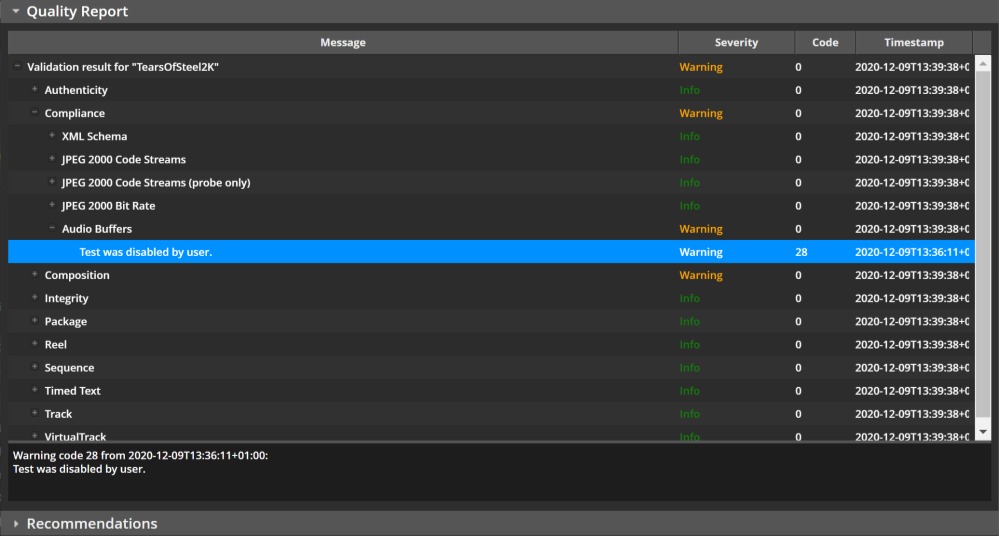The width and height of the screenshot is (999, 536).
Task: Sort by the Severity column header
Action: click(736, 42)
